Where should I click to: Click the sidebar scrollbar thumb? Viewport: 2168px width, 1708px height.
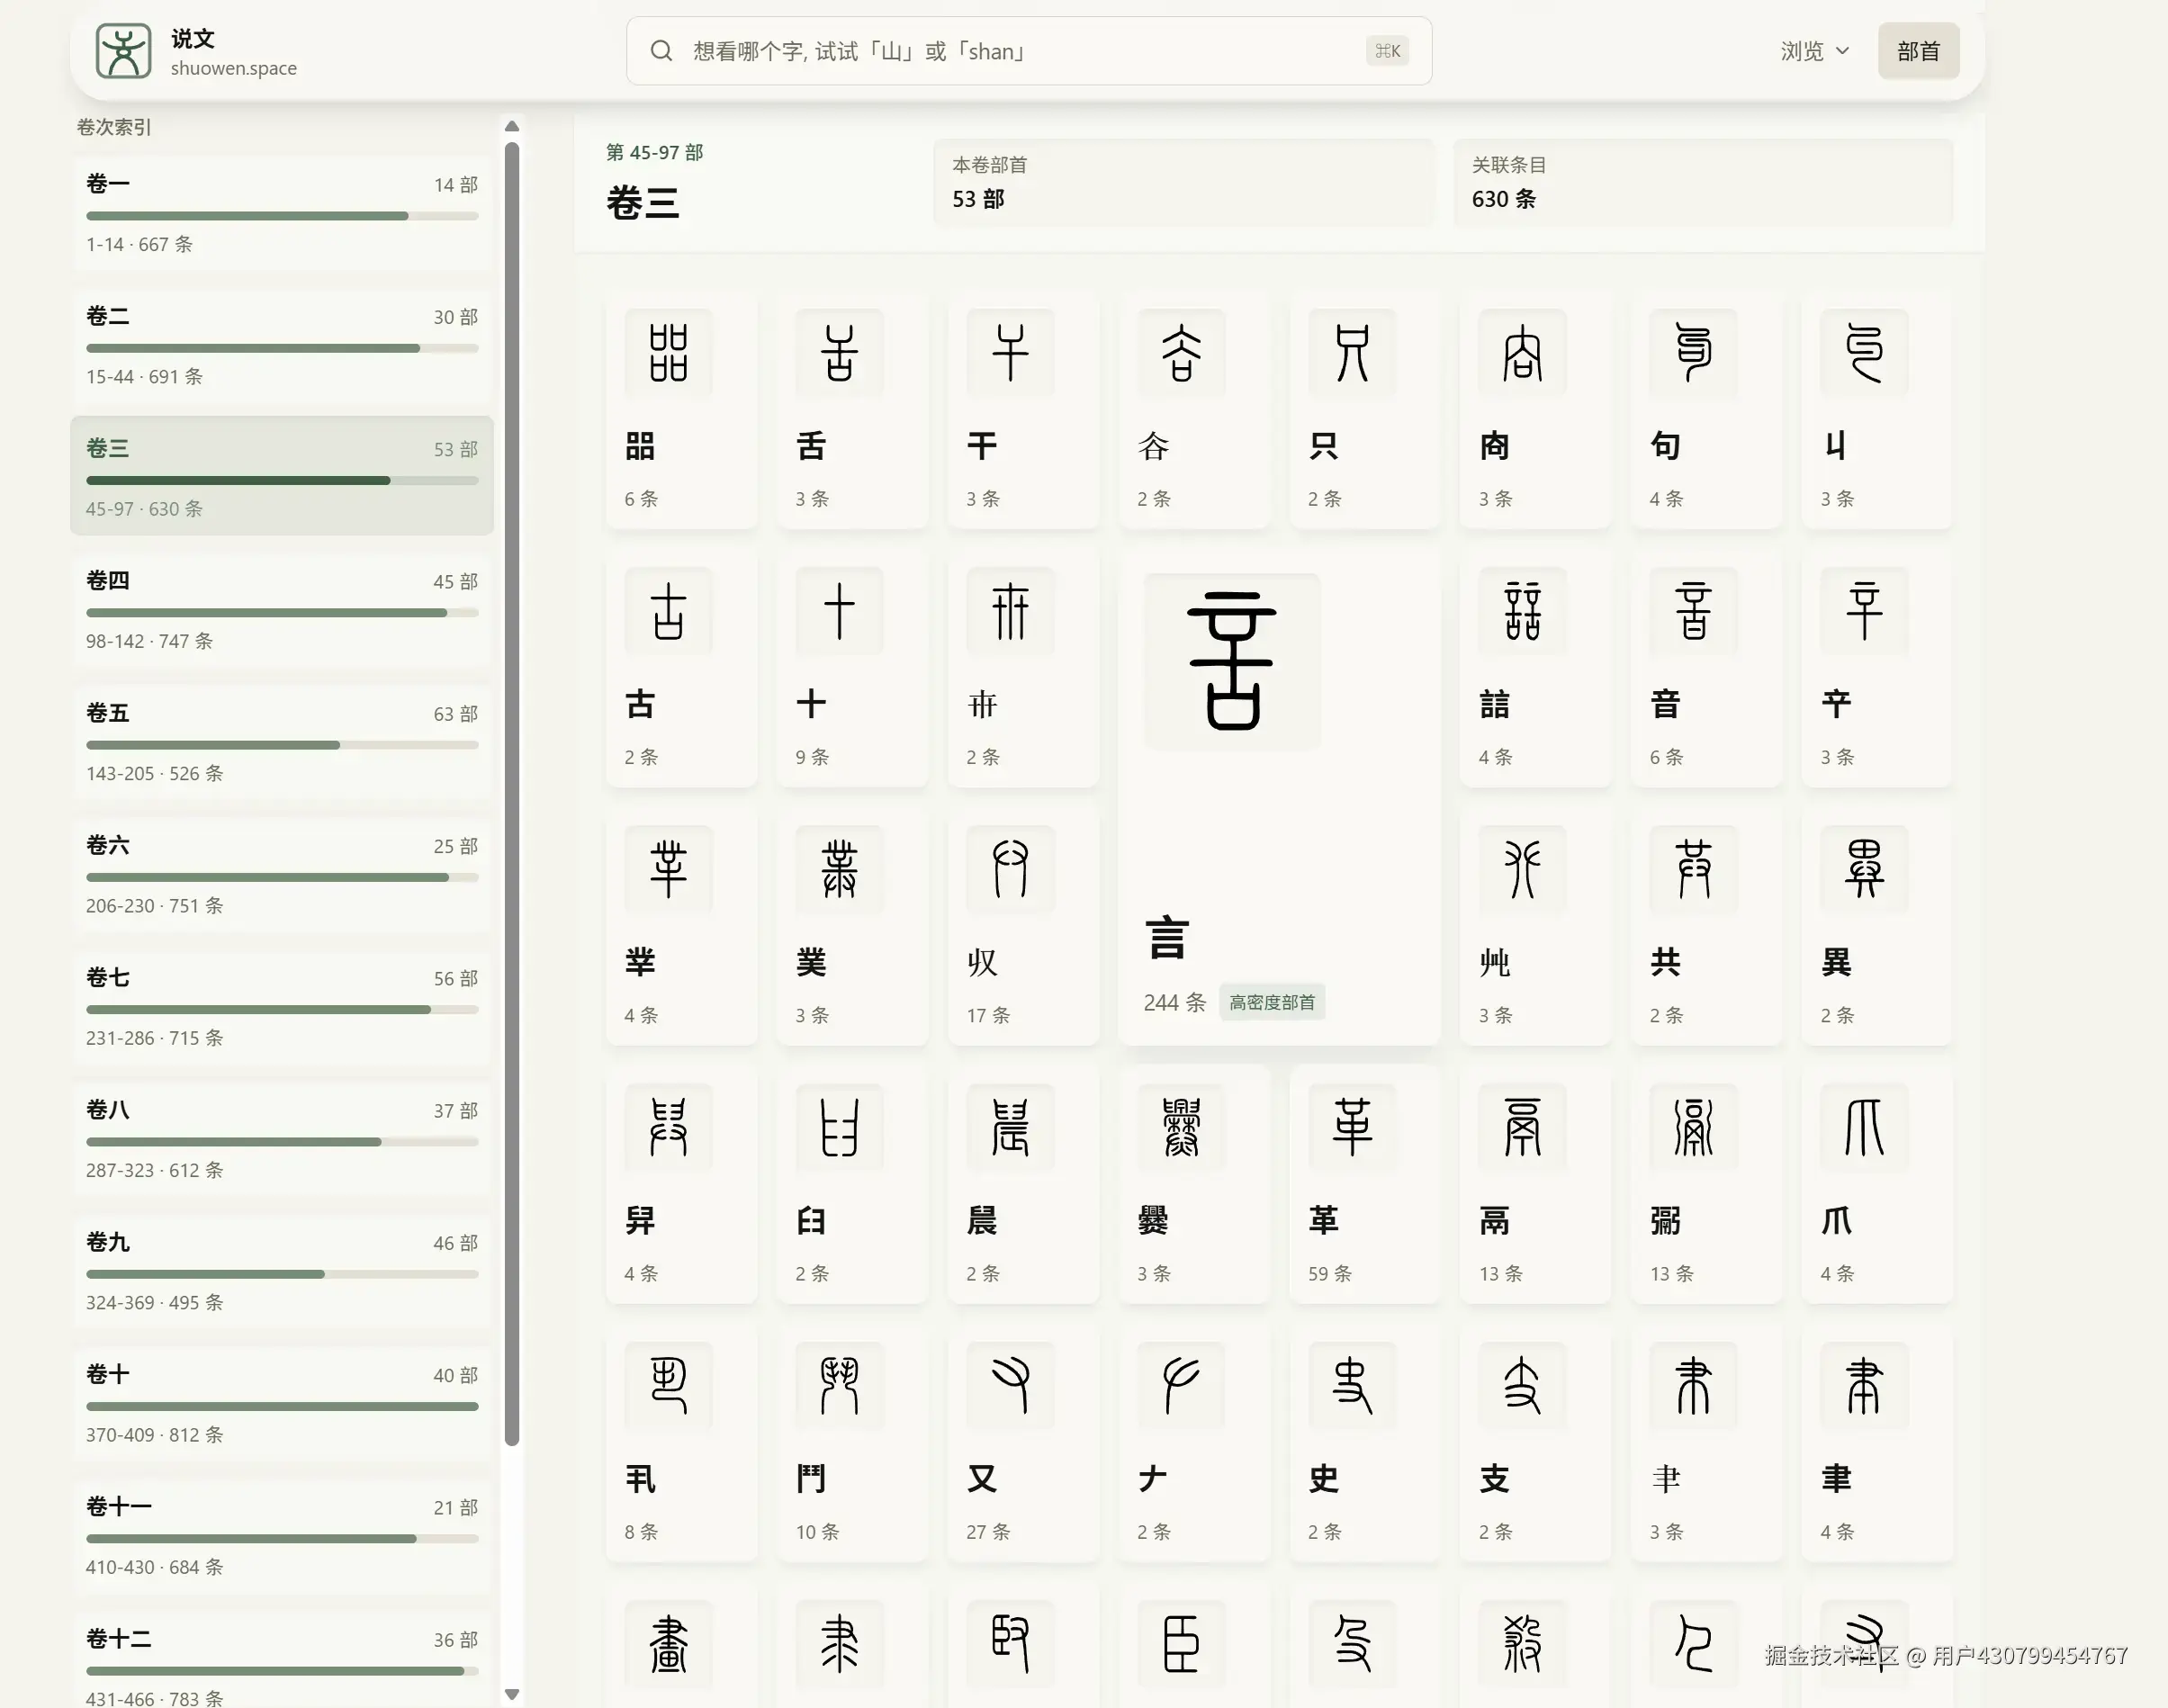tap(512, 793)
